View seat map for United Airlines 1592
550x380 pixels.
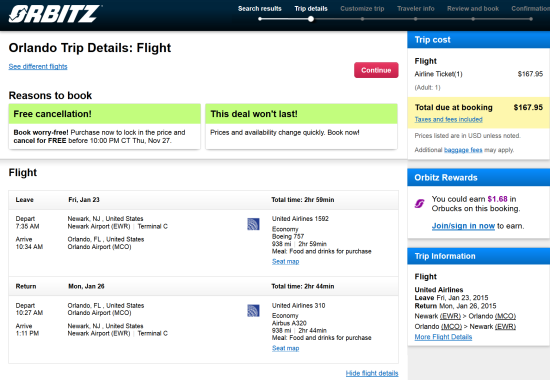click(286, 261)
